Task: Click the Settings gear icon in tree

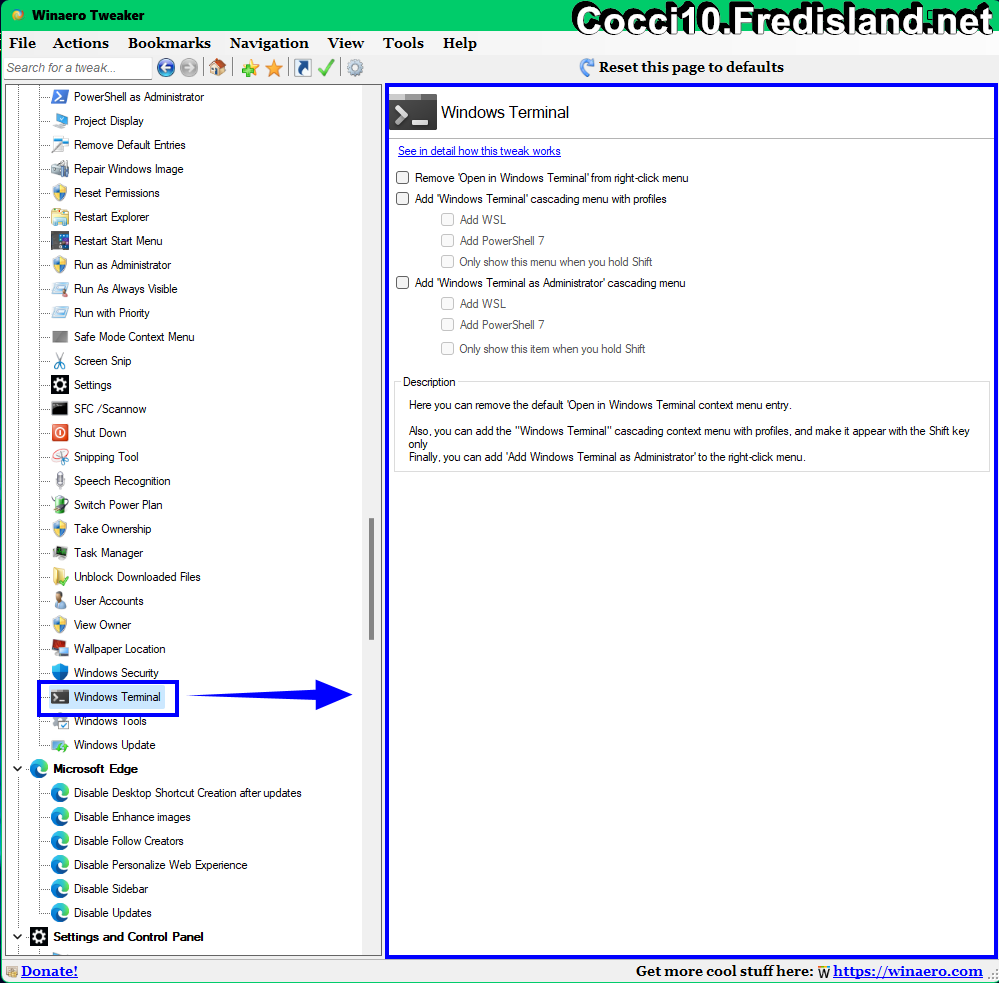Action: 60,385
